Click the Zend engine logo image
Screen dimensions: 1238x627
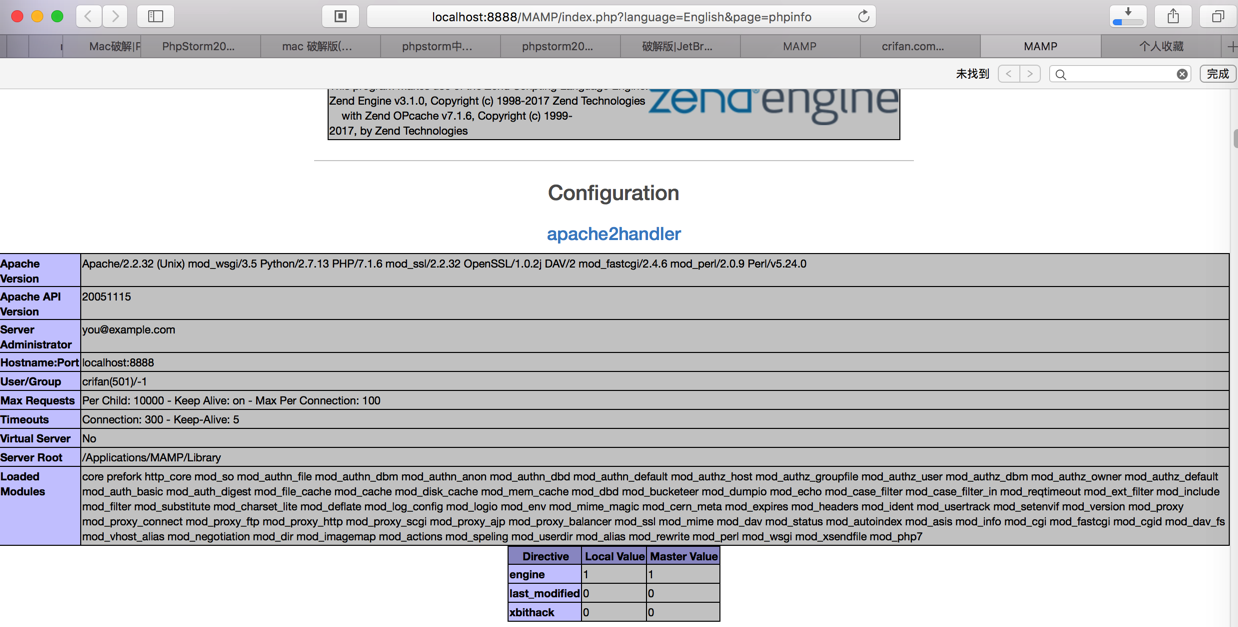coord(773,105)
